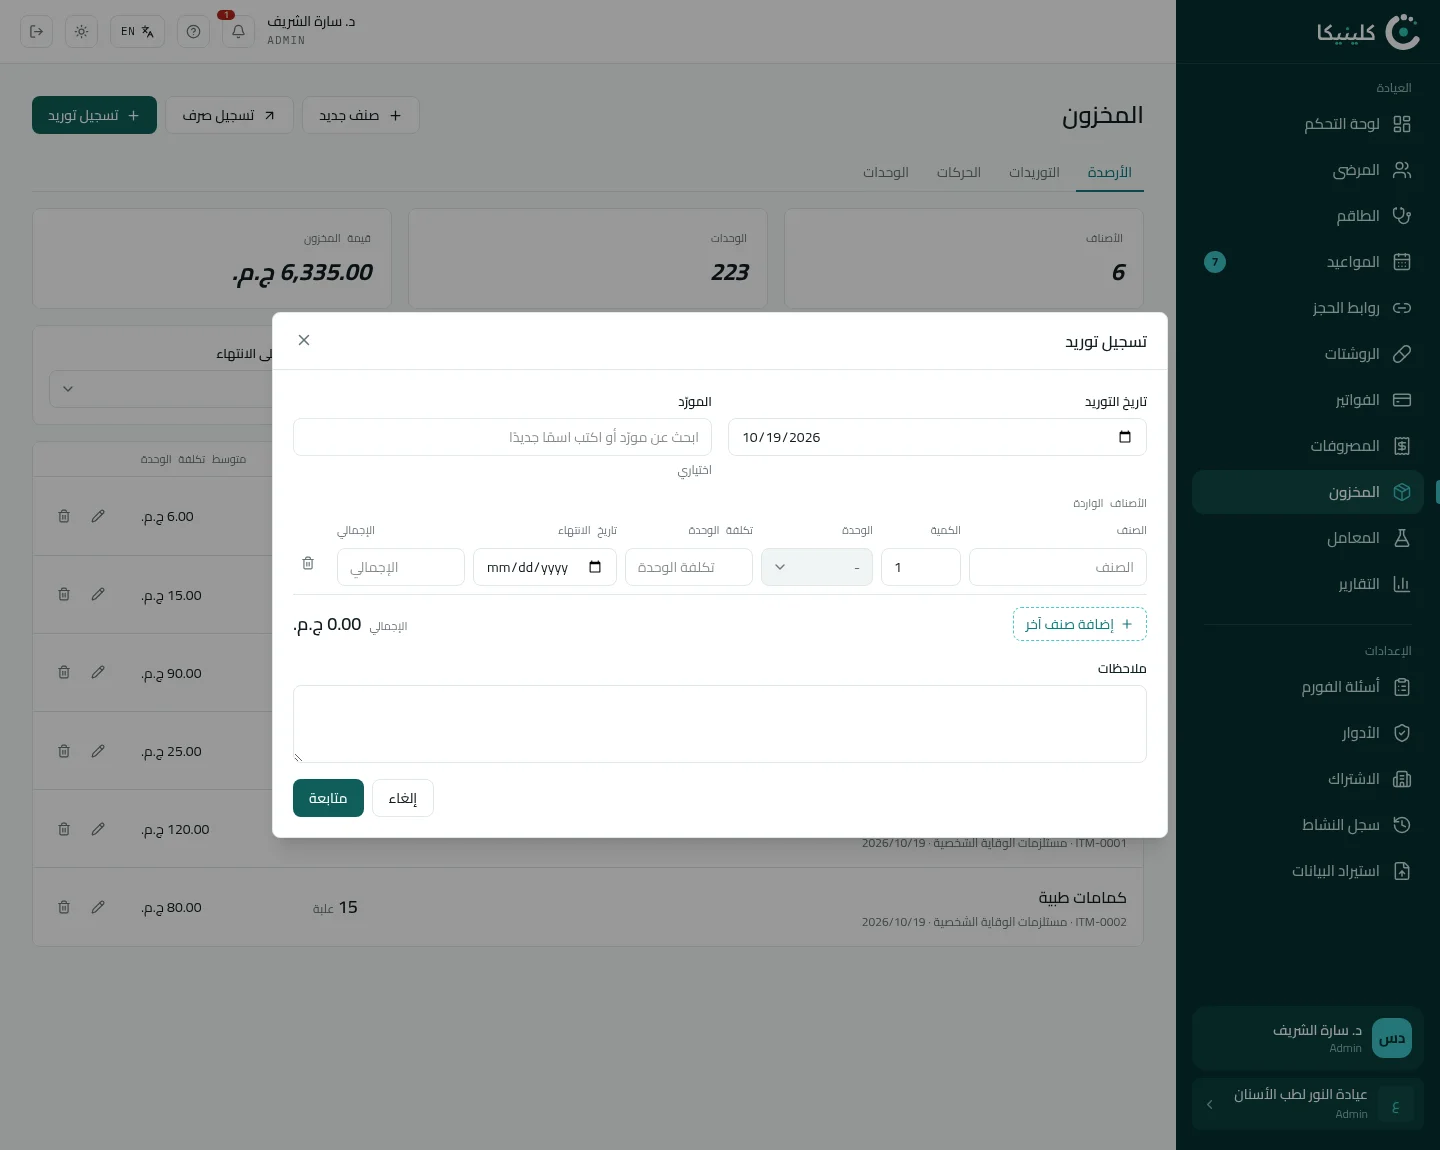Click the روابط الحجز link icon
This screenshot has height=1150, width=1440.
(1402, 308)
